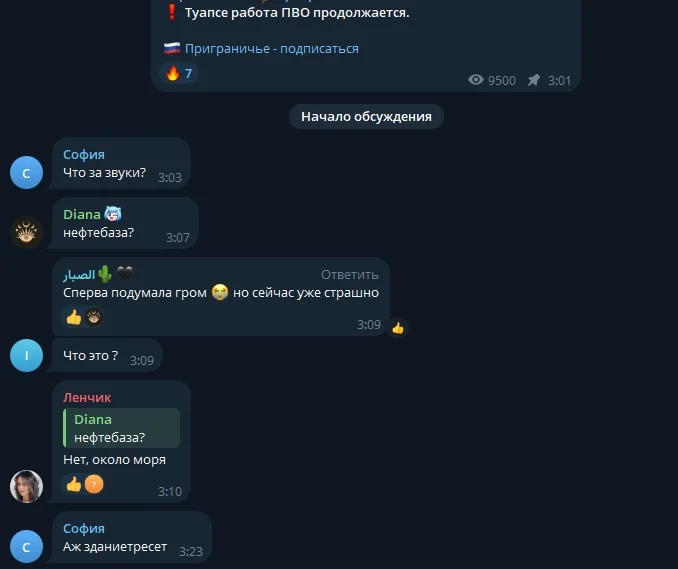The width and height of the screenshot is (678, 569).
Task: Click the thumbs-up quick reaction beside the 3:09 message
Action: [398, 329]
